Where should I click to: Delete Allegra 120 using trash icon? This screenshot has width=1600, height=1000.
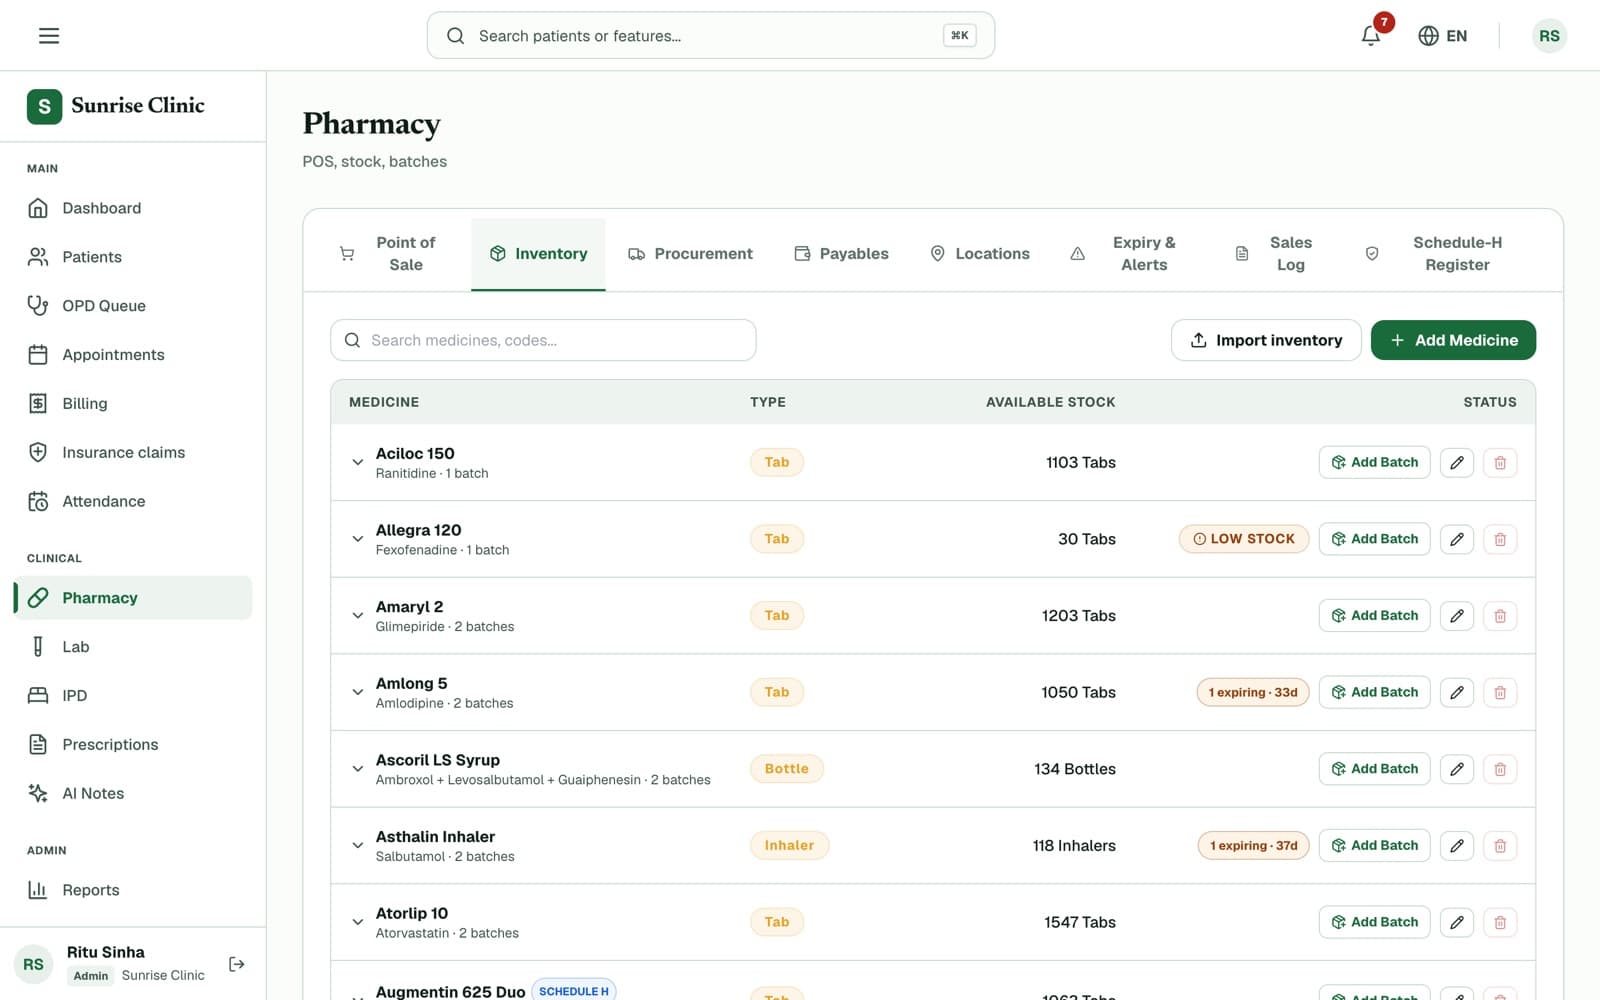pos(1500,539)
